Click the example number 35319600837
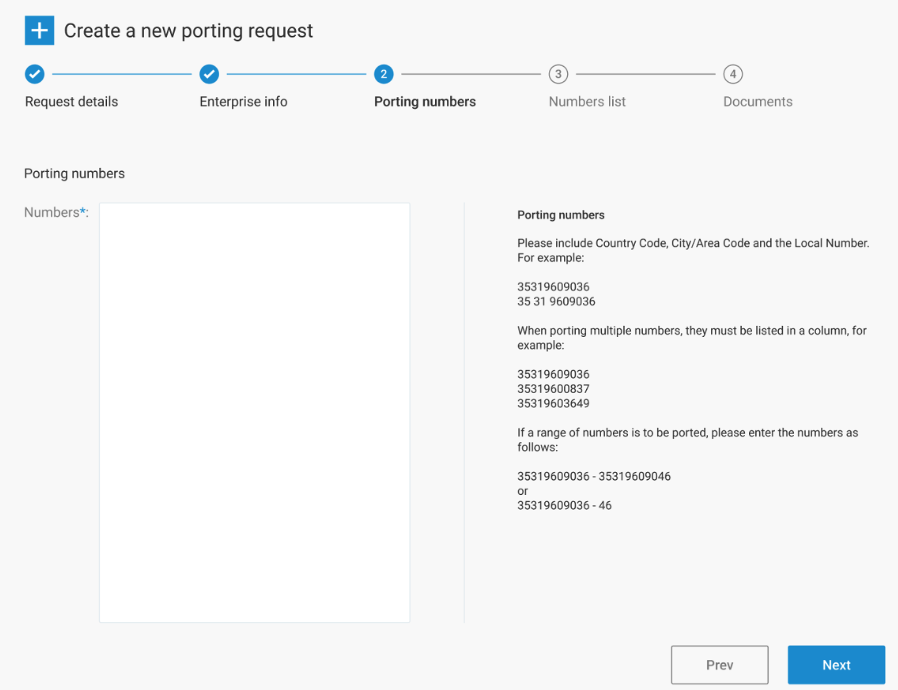898x690 pixels. (x=553, y=389)
